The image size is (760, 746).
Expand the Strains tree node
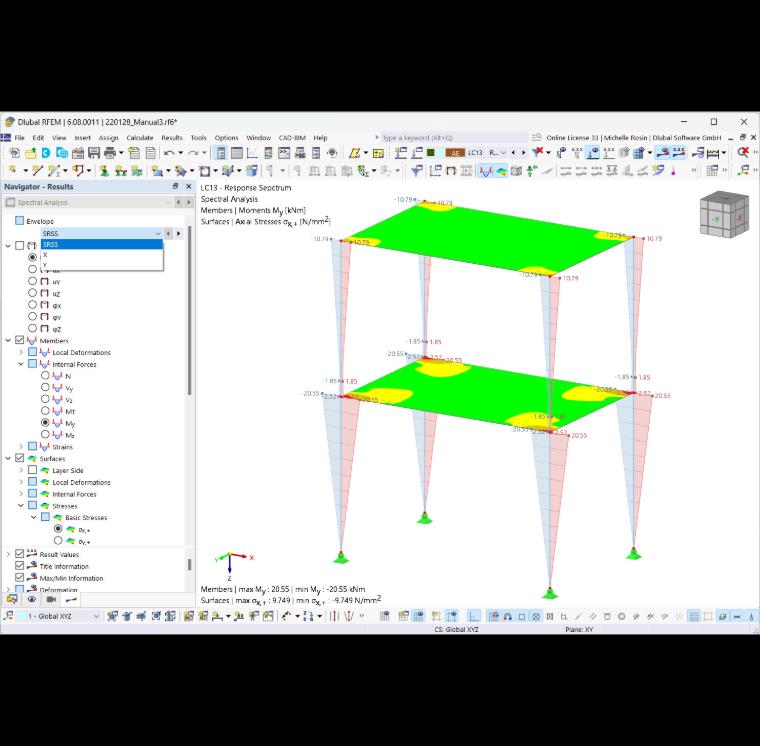[21, 446]
